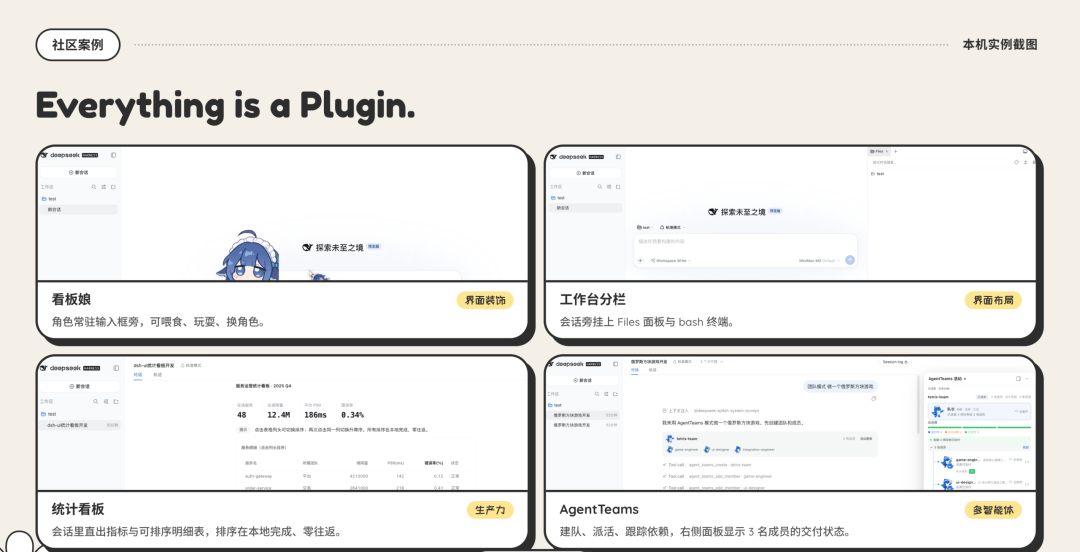This screenshot has width=1080, height=552.
Task: Collapse the sidebar in 看板娘 screenshot
Action: [x=114, y=156]
